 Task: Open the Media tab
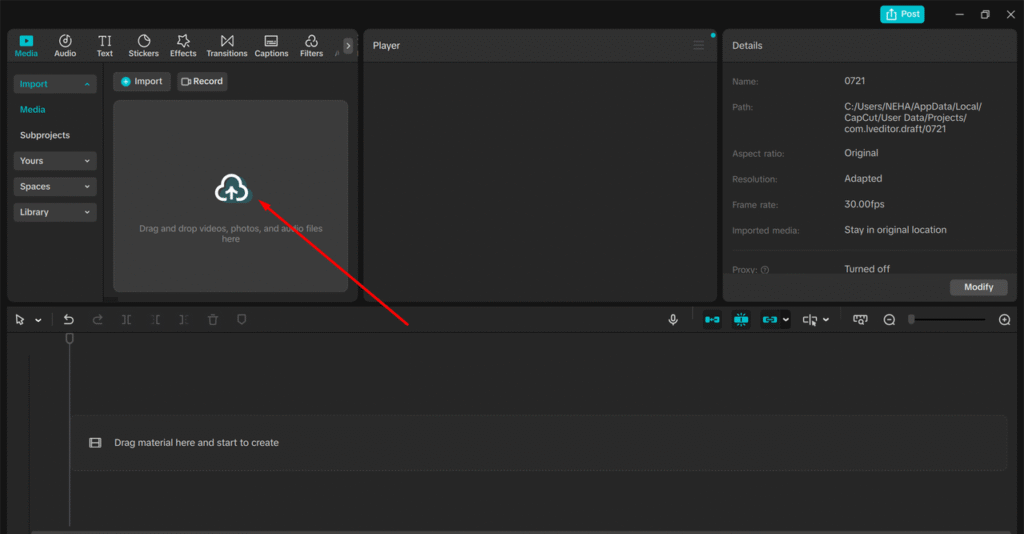click(26, 46)
